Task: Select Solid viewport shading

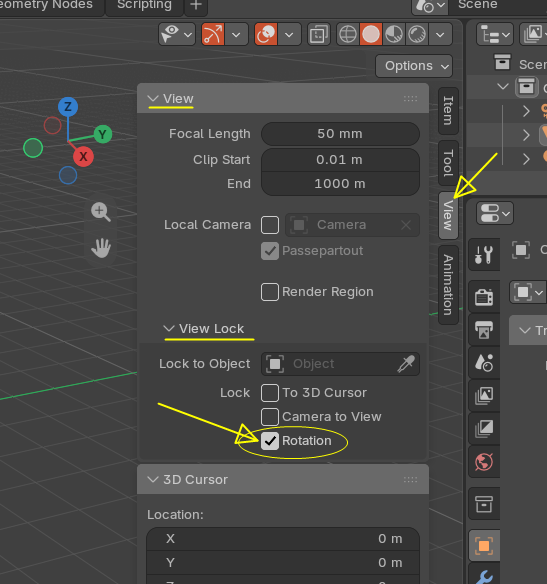Action: tap(371, 34)
